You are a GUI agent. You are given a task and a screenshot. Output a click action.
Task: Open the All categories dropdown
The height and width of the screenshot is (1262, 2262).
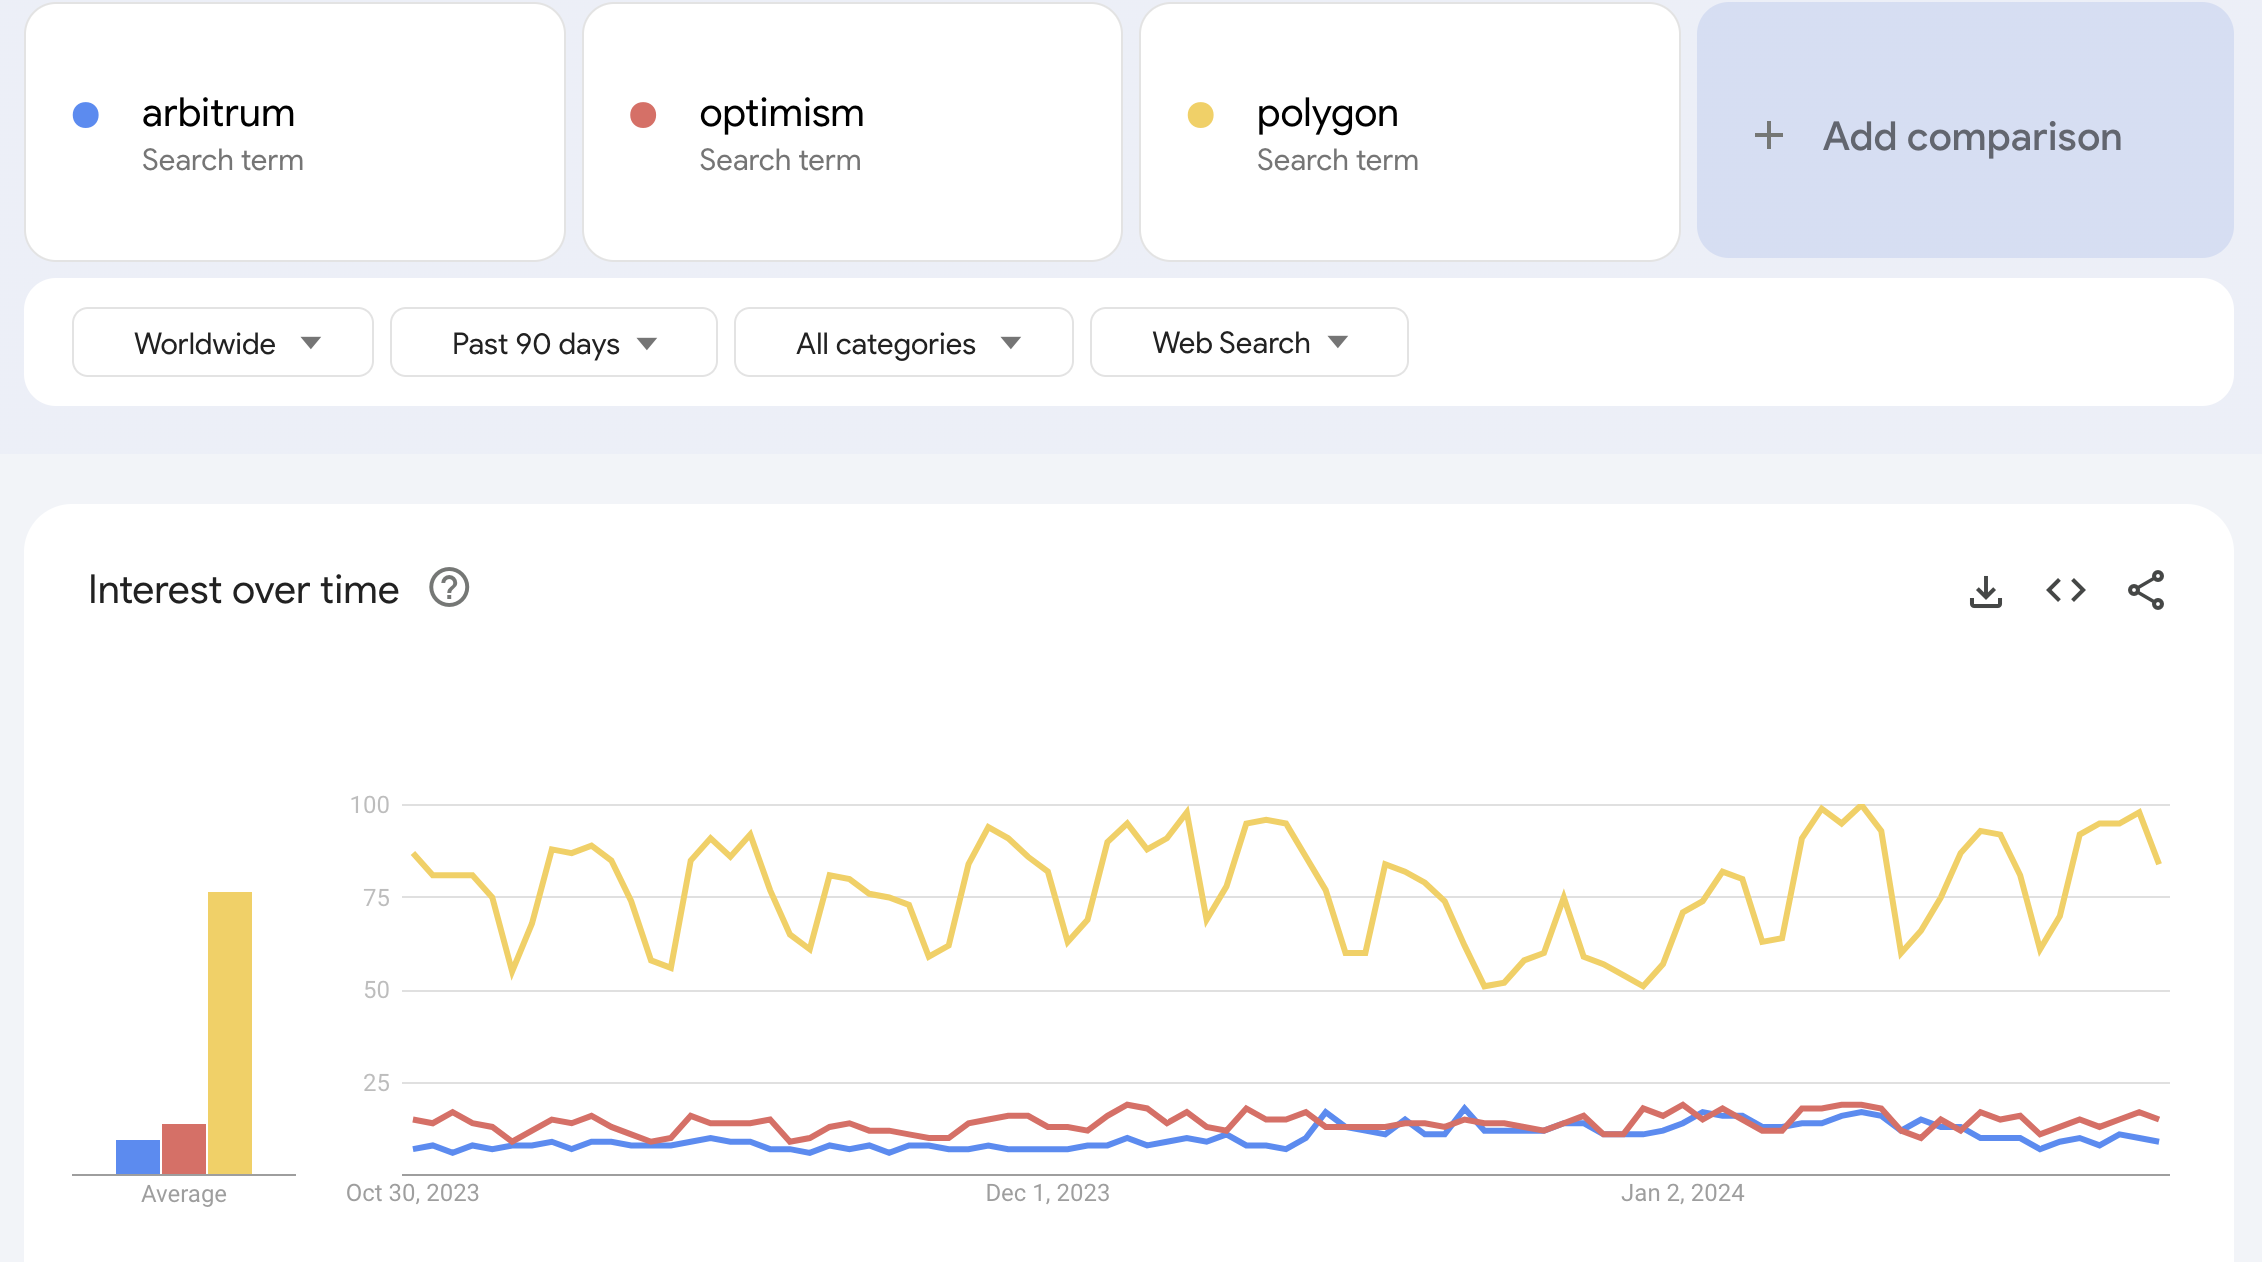pyautogui.click(x=903, y=343)
